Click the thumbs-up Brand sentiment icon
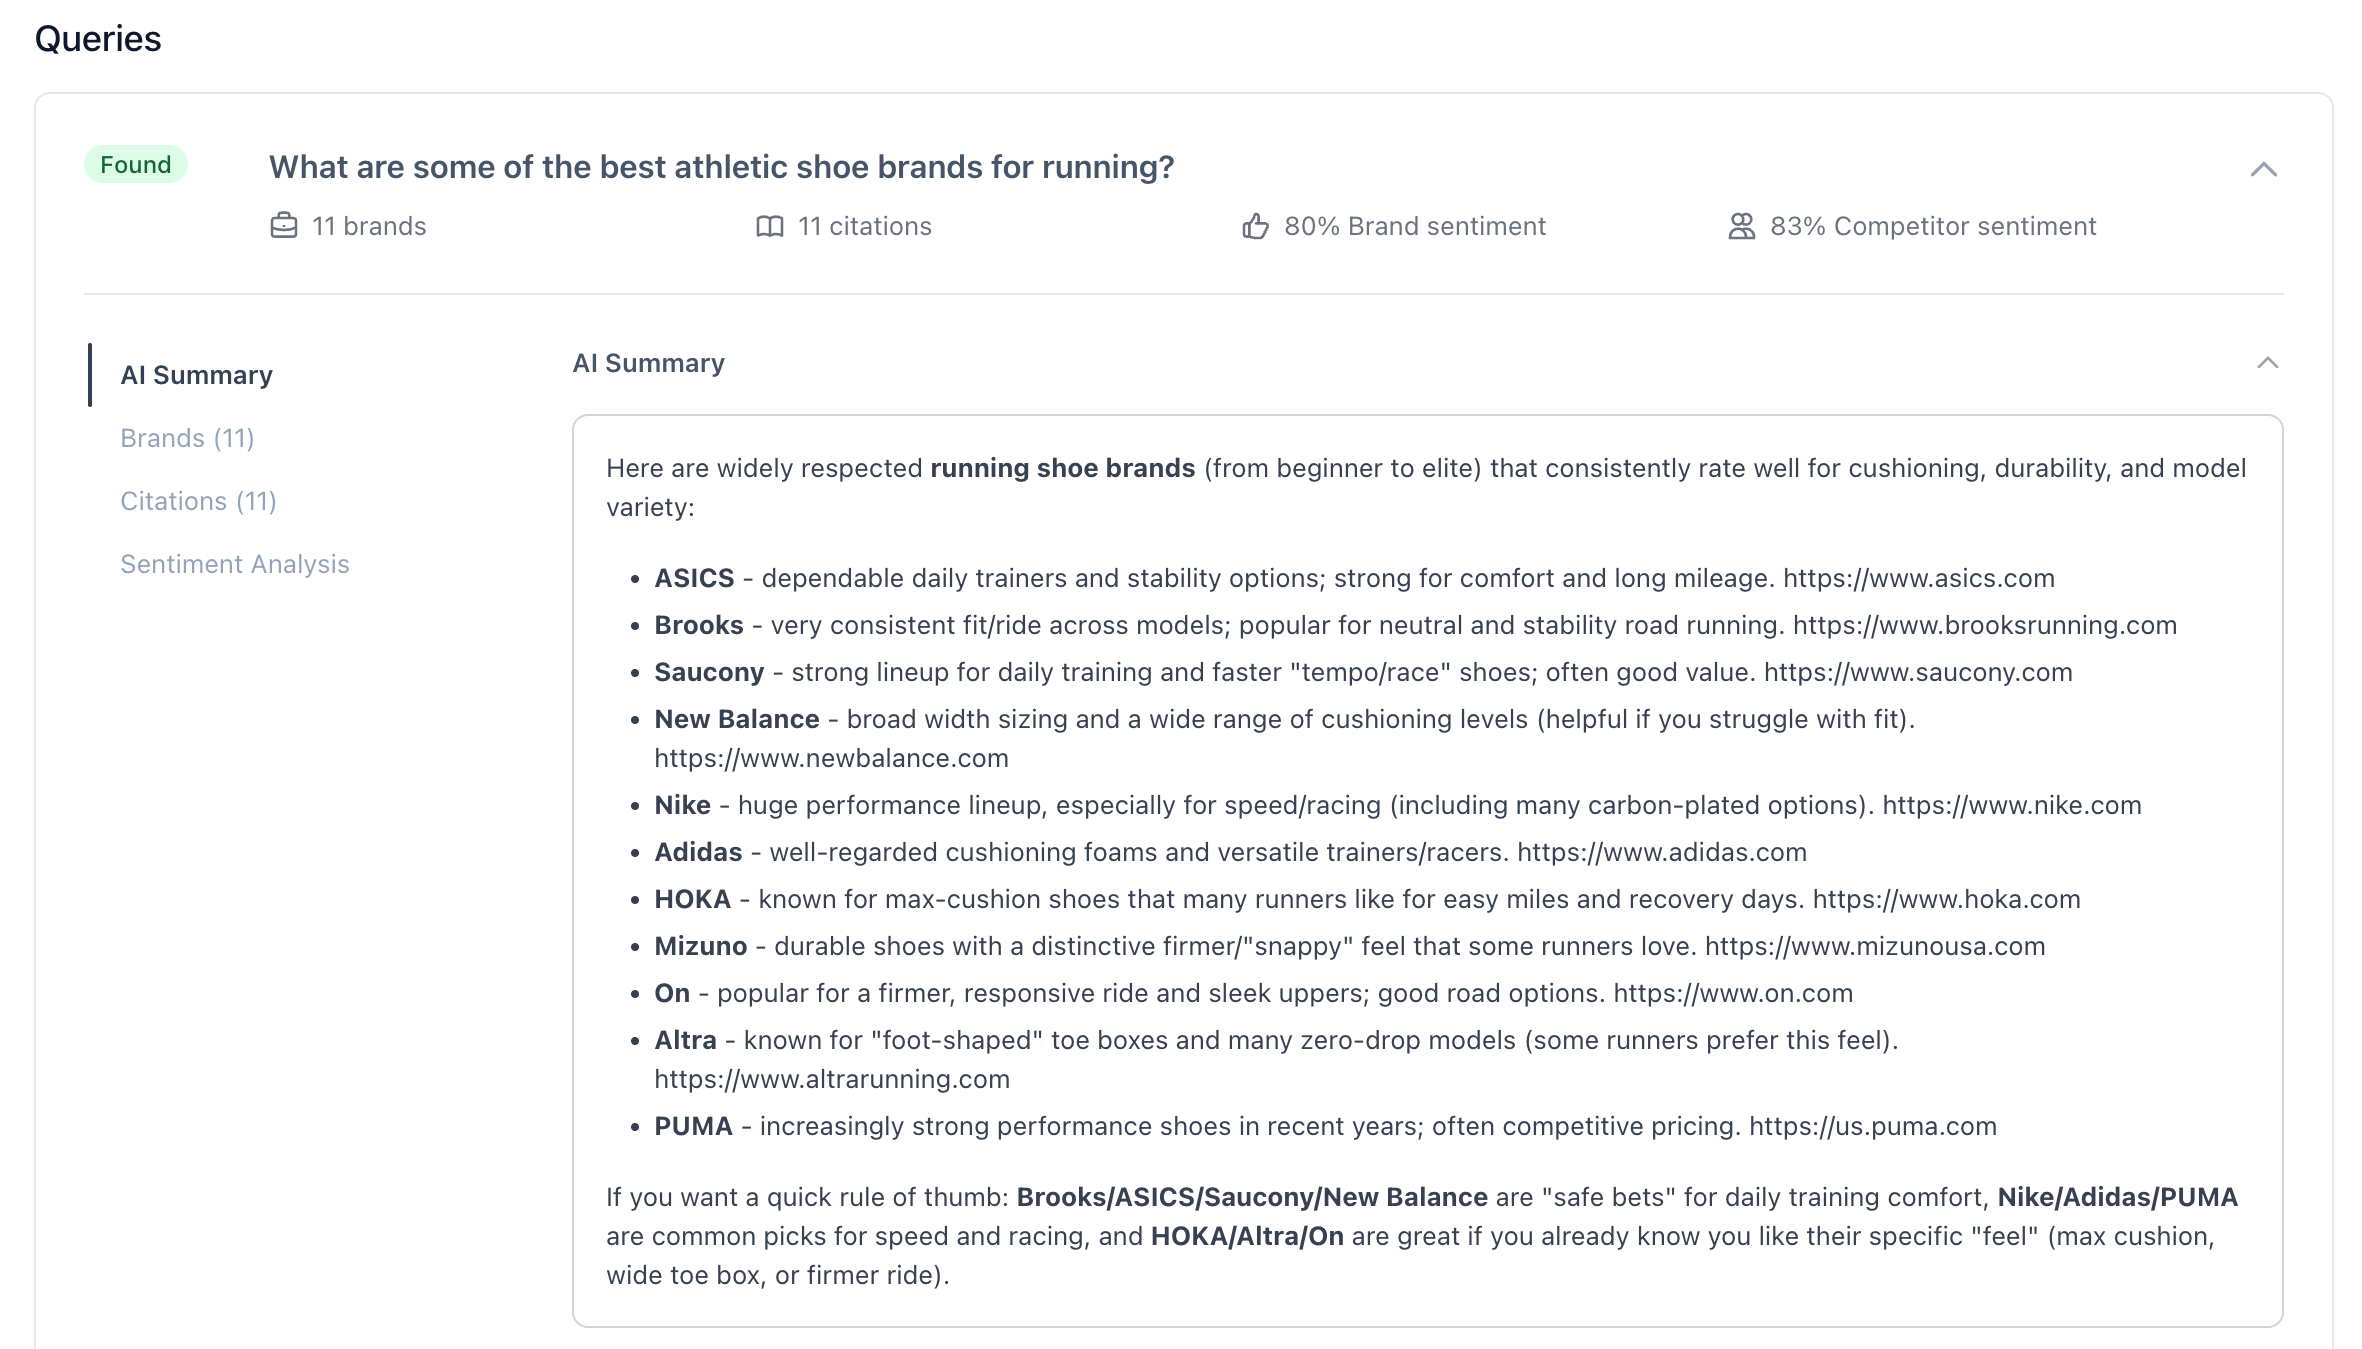Image resolution: width=2362 pixels, height=1349 pixels. click(x=1256, y=226)
